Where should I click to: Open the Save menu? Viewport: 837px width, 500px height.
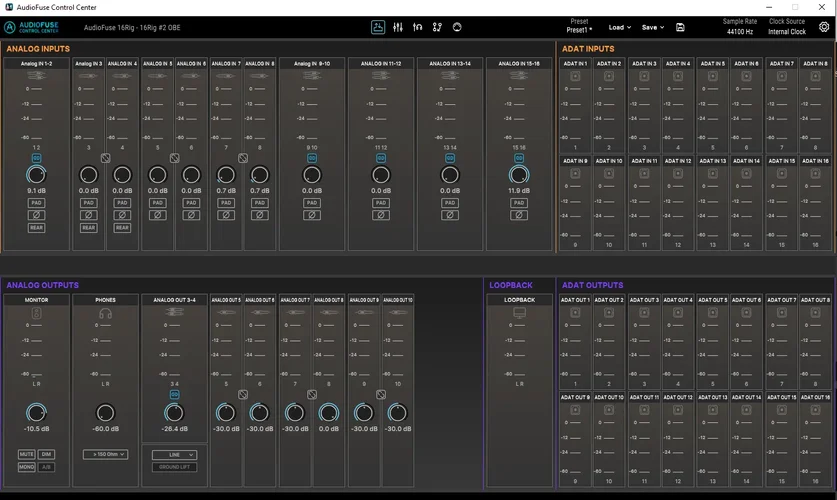pyautogui.click(x=652, y=28)
